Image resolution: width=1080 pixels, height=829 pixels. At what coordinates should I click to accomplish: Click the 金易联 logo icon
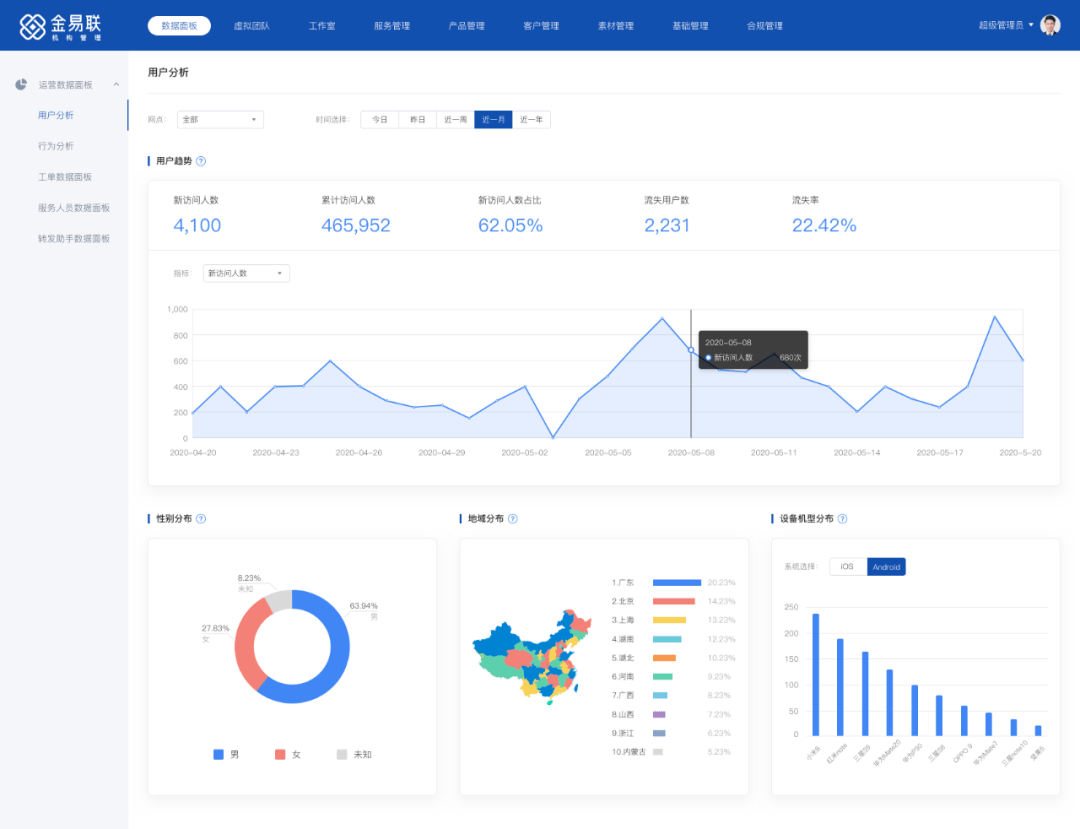pyautogui.click(x=33, y=26)
